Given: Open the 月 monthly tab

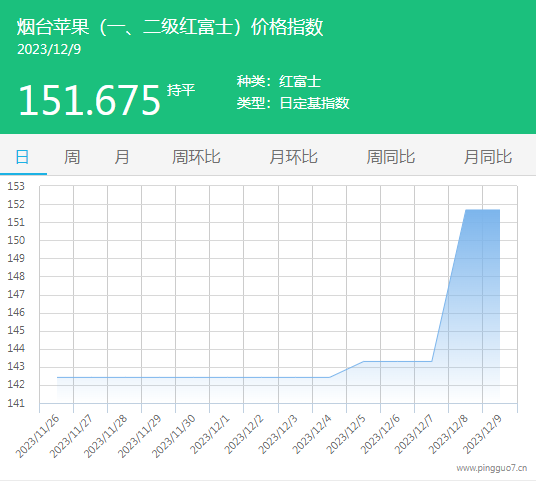Looking at the screenshot, I should [122, 157].
